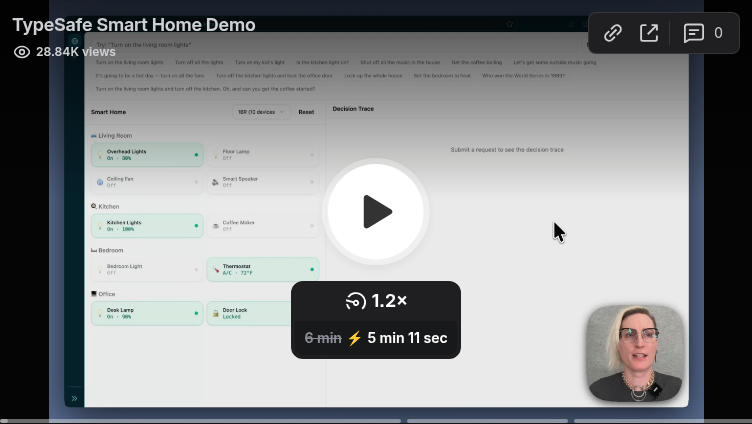752x424 pixels.
Task: Click the Door Lock padlock icon
Action: click(215, 313)
